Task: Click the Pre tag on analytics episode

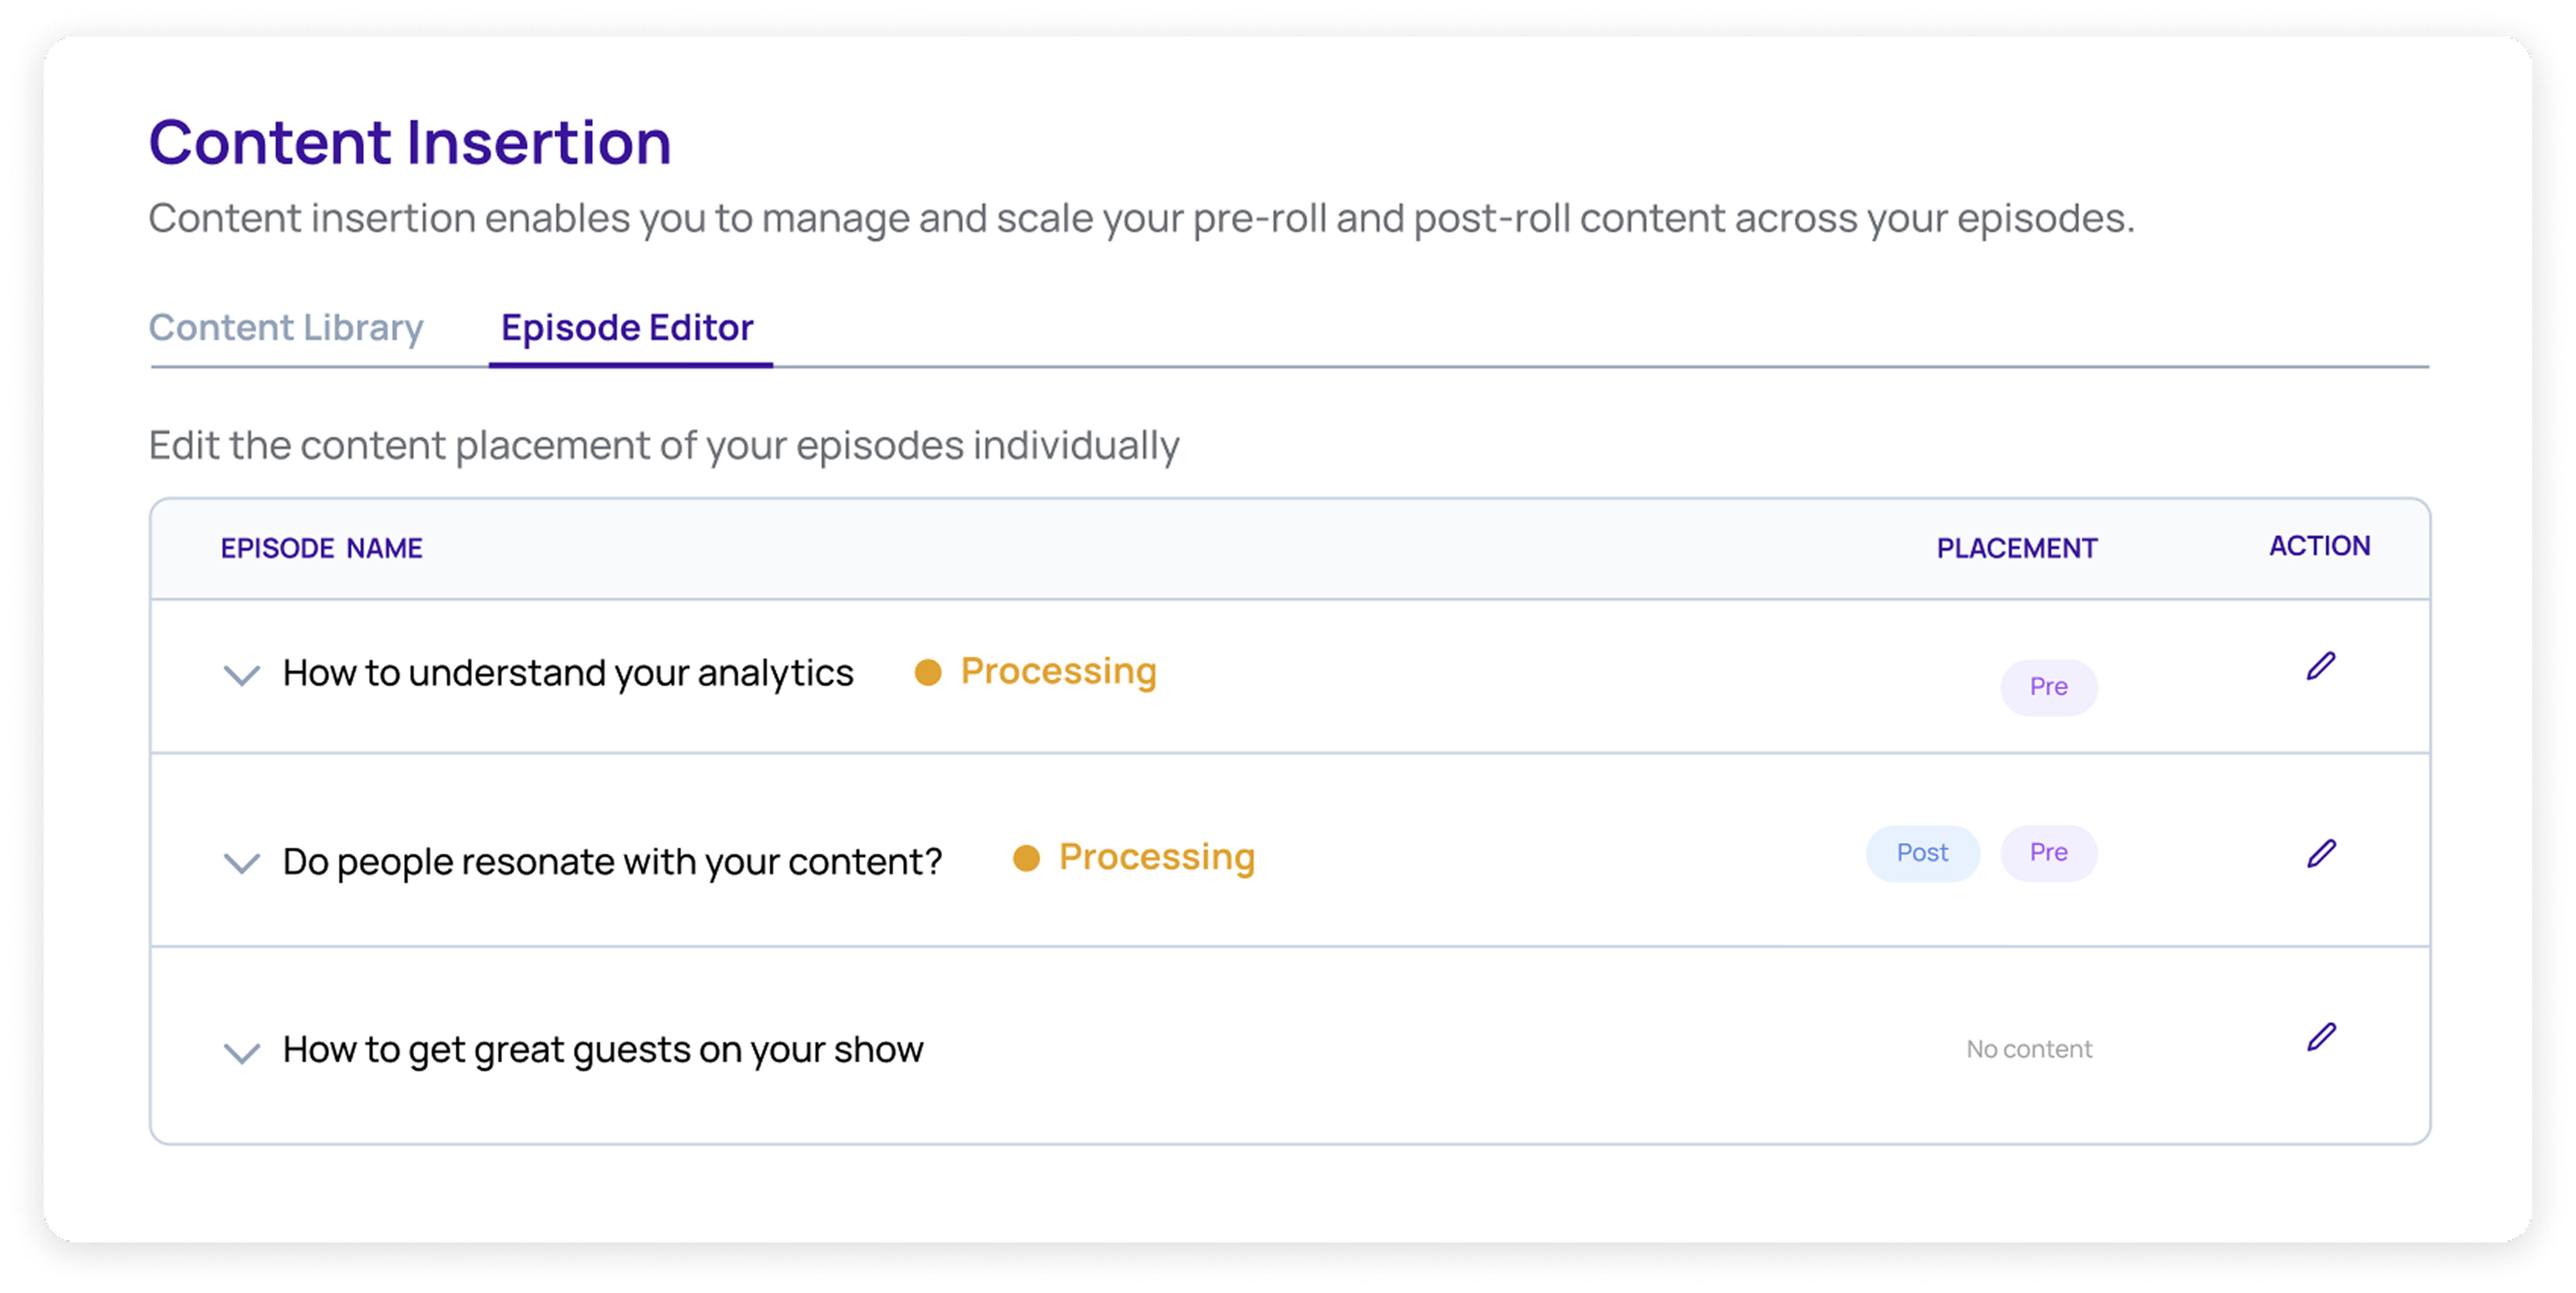Action: pyautogui.click(x=2048, y=687)
